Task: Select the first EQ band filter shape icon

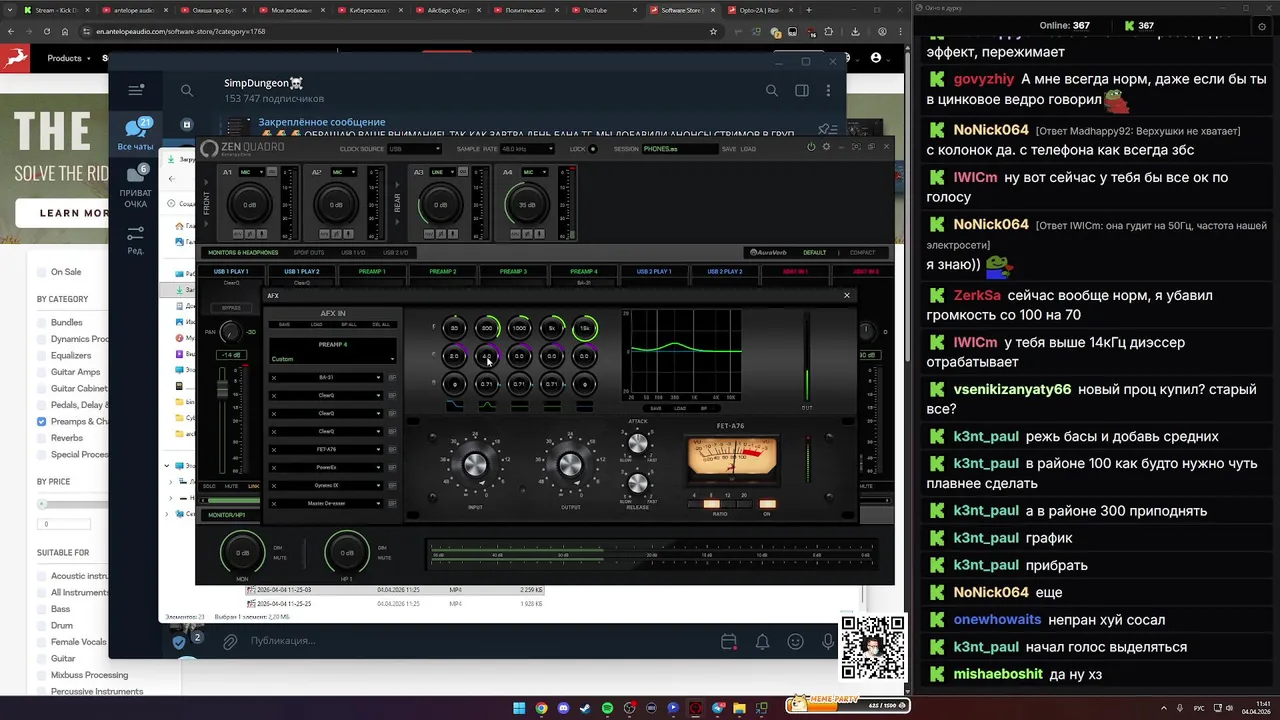Action: click(455, 406)
